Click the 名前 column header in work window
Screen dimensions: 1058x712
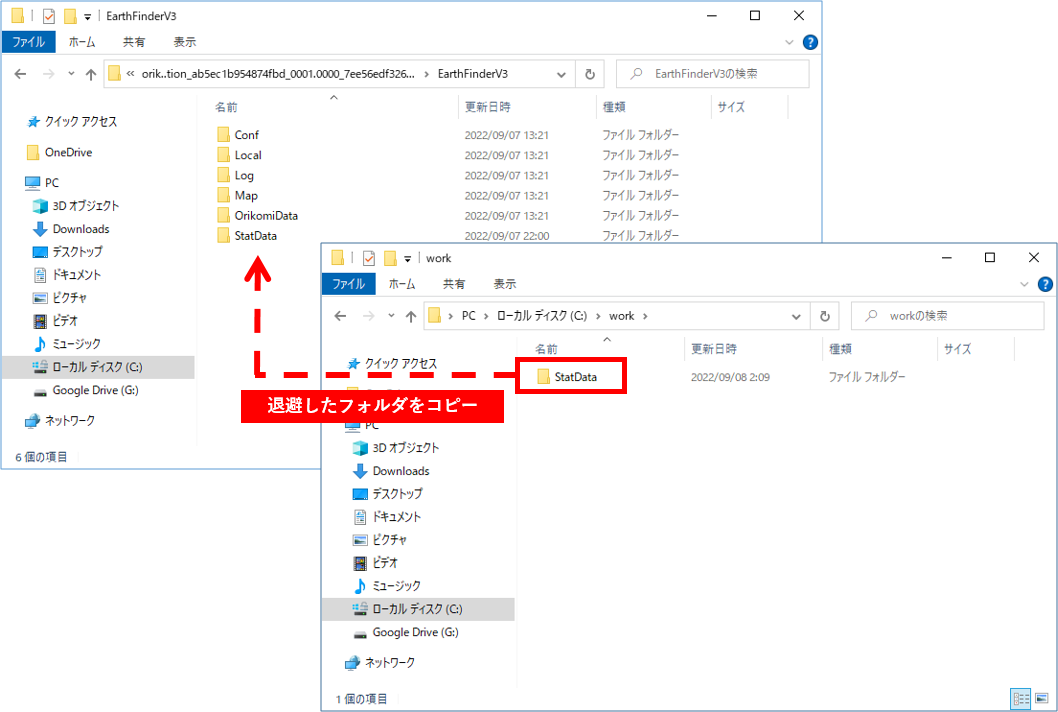(x=546, y=349)
